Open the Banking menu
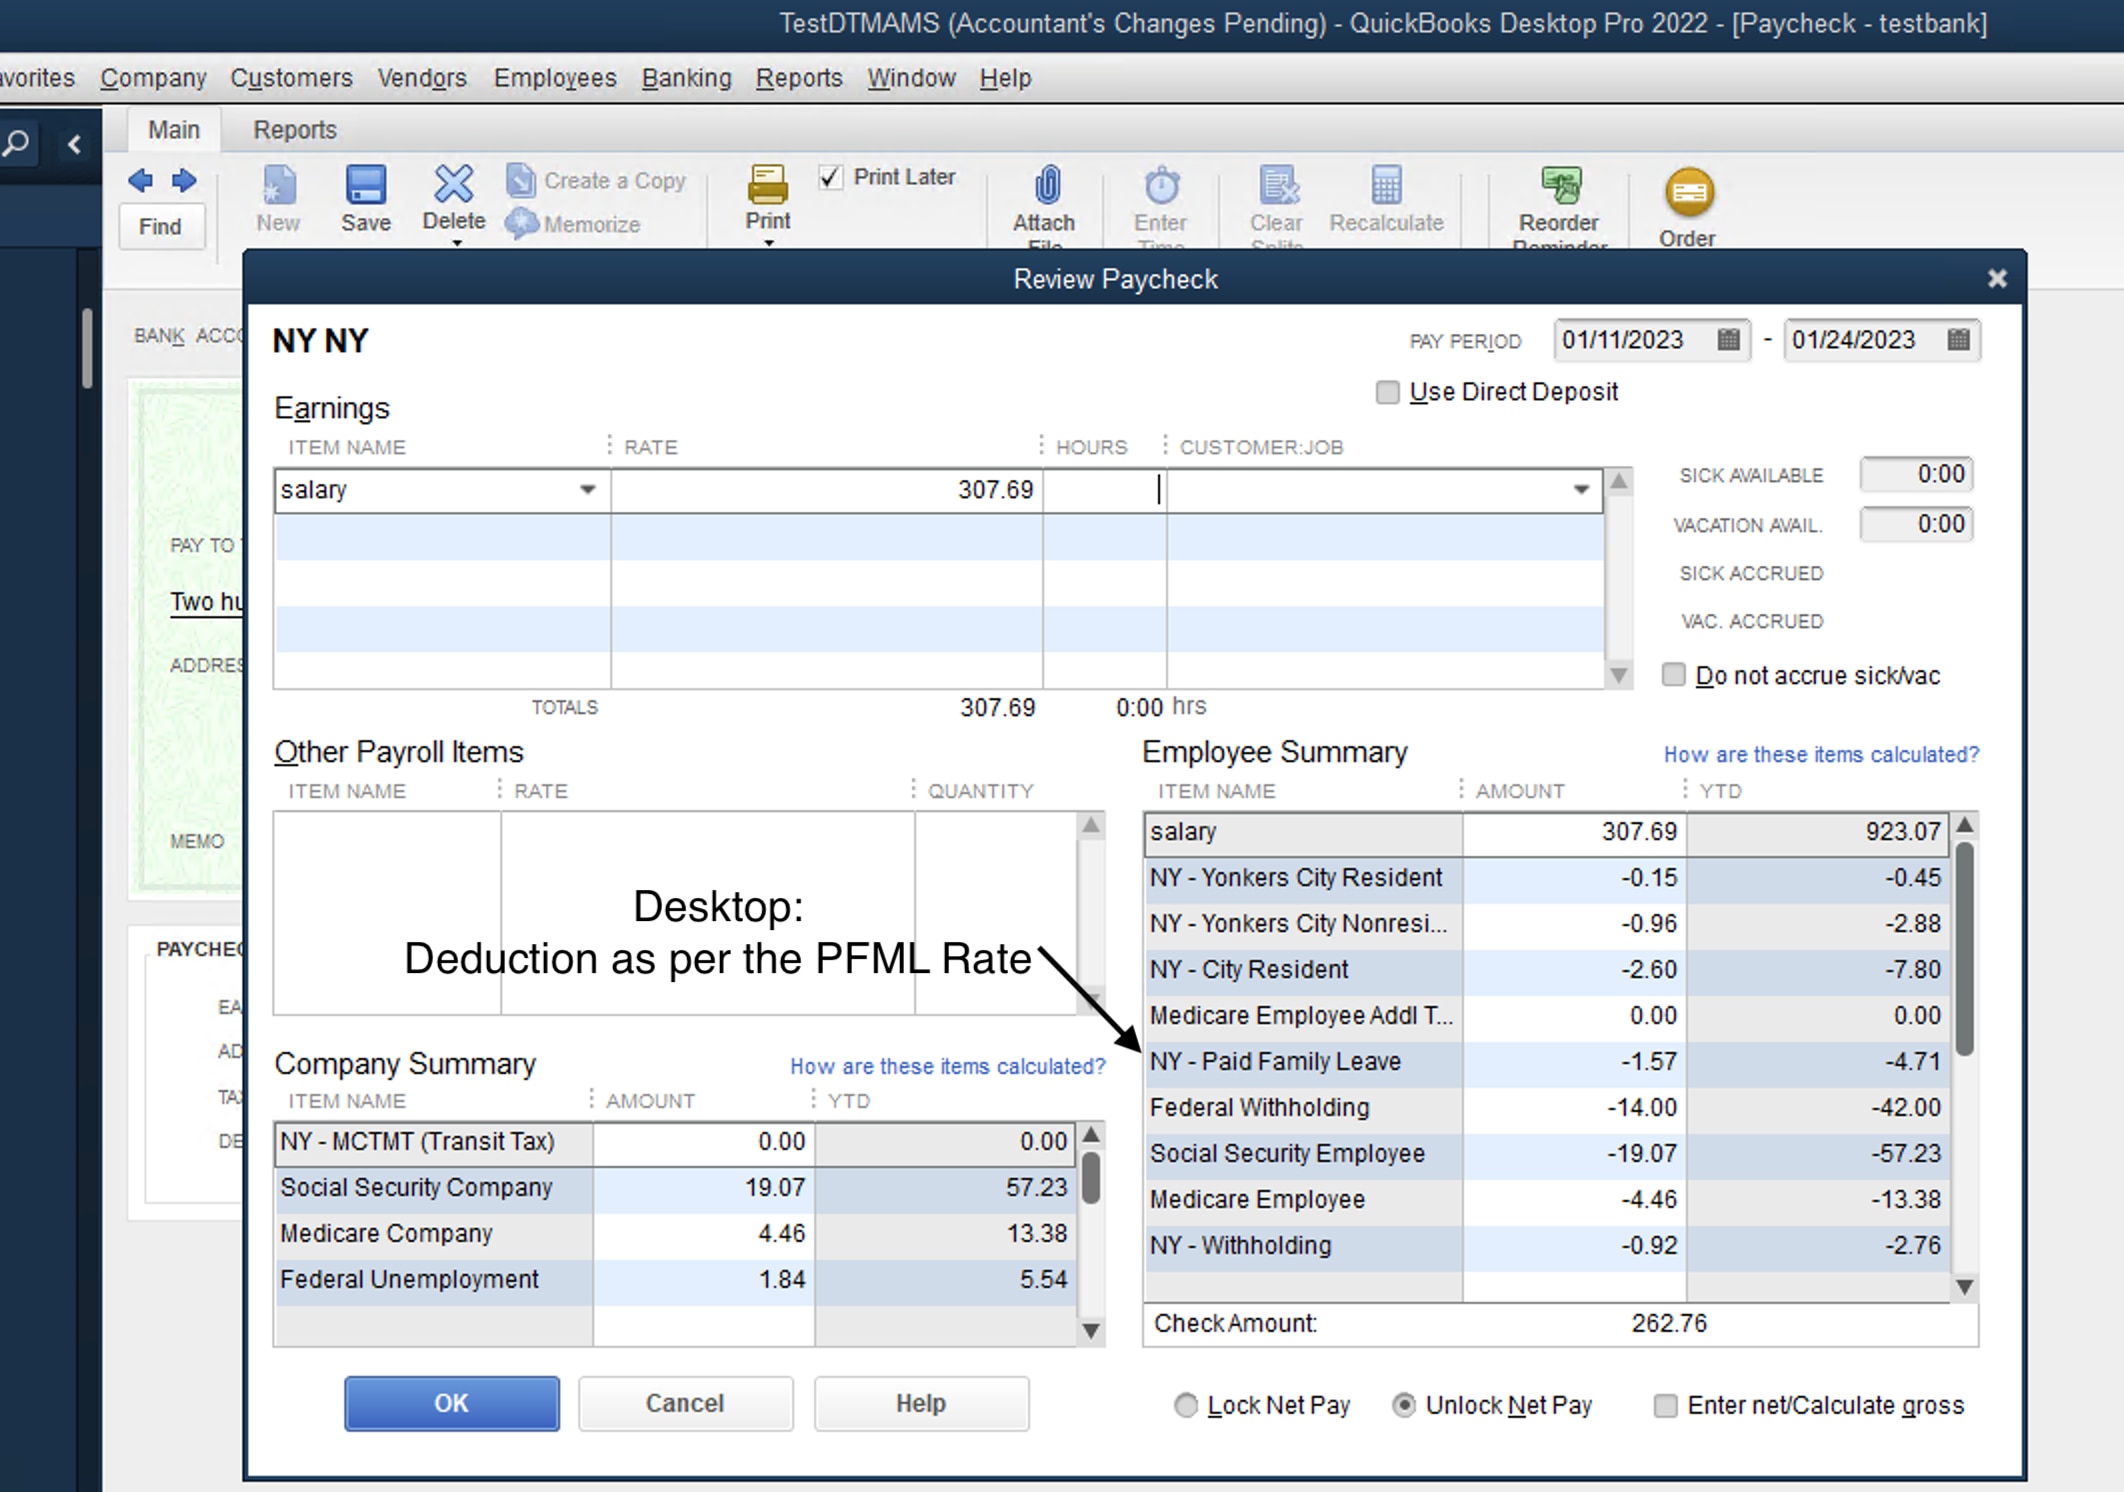 tap(687, 78)
